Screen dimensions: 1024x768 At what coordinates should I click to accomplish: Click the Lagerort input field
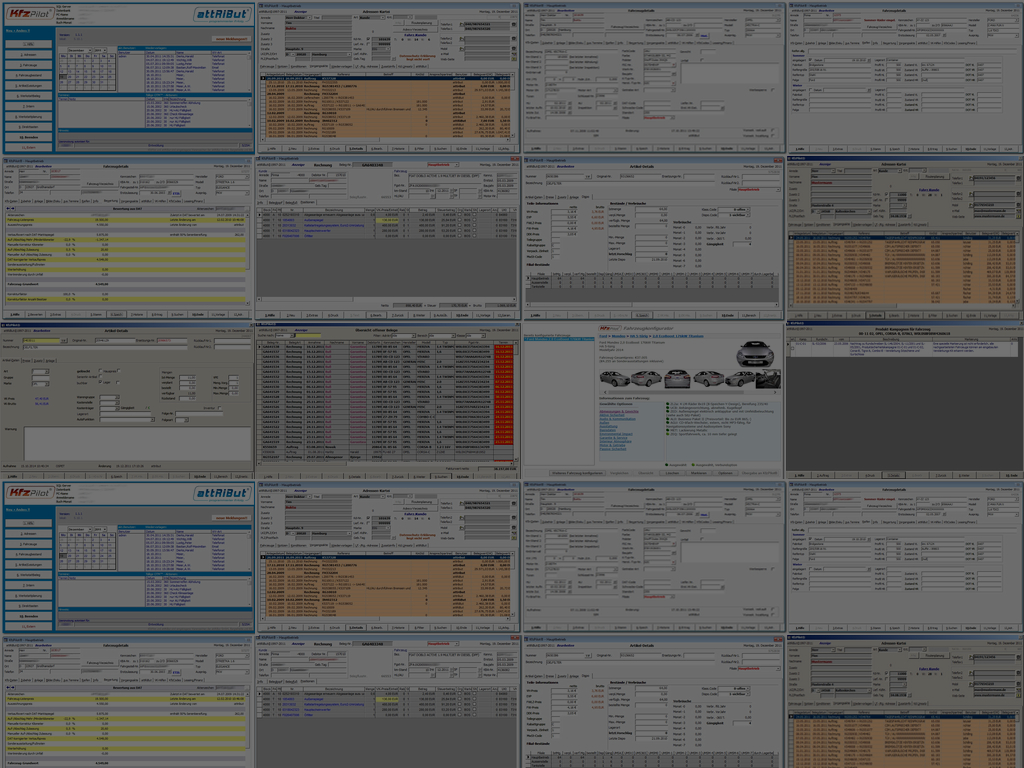(x=125, y=414)
